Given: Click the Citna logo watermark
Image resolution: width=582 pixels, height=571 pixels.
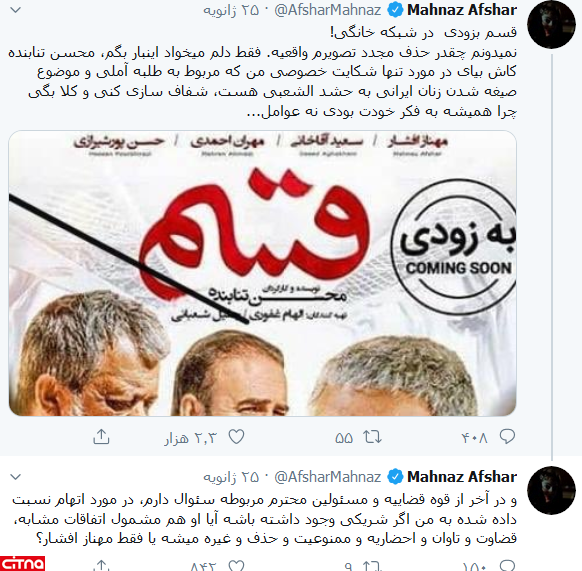Looking at the screenshot, I should 22,563.
